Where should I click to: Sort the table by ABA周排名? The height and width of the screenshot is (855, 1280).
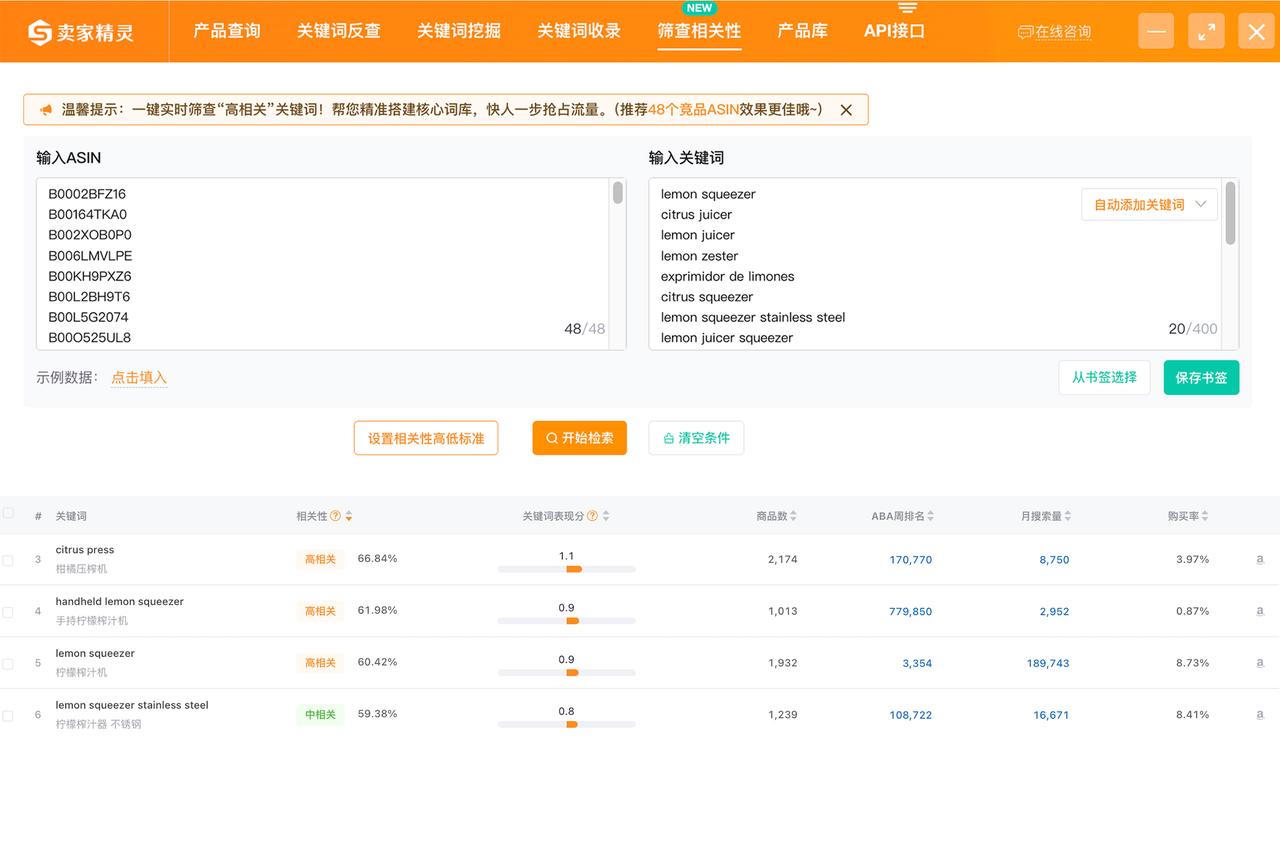(x=903, y=516)
